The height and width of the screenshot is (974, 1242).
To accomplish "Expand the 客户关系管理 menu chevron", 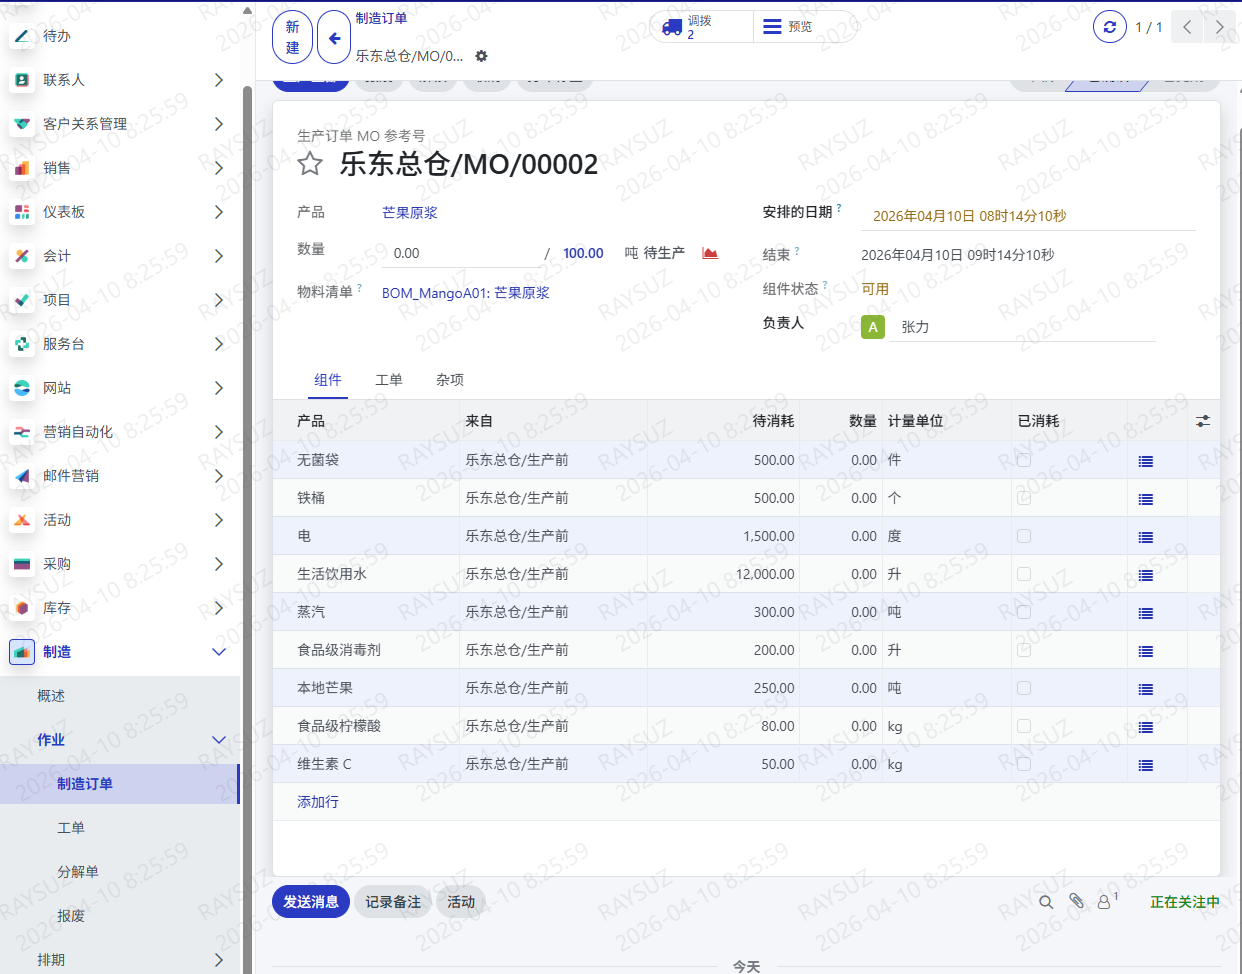I will click(219, 124).
